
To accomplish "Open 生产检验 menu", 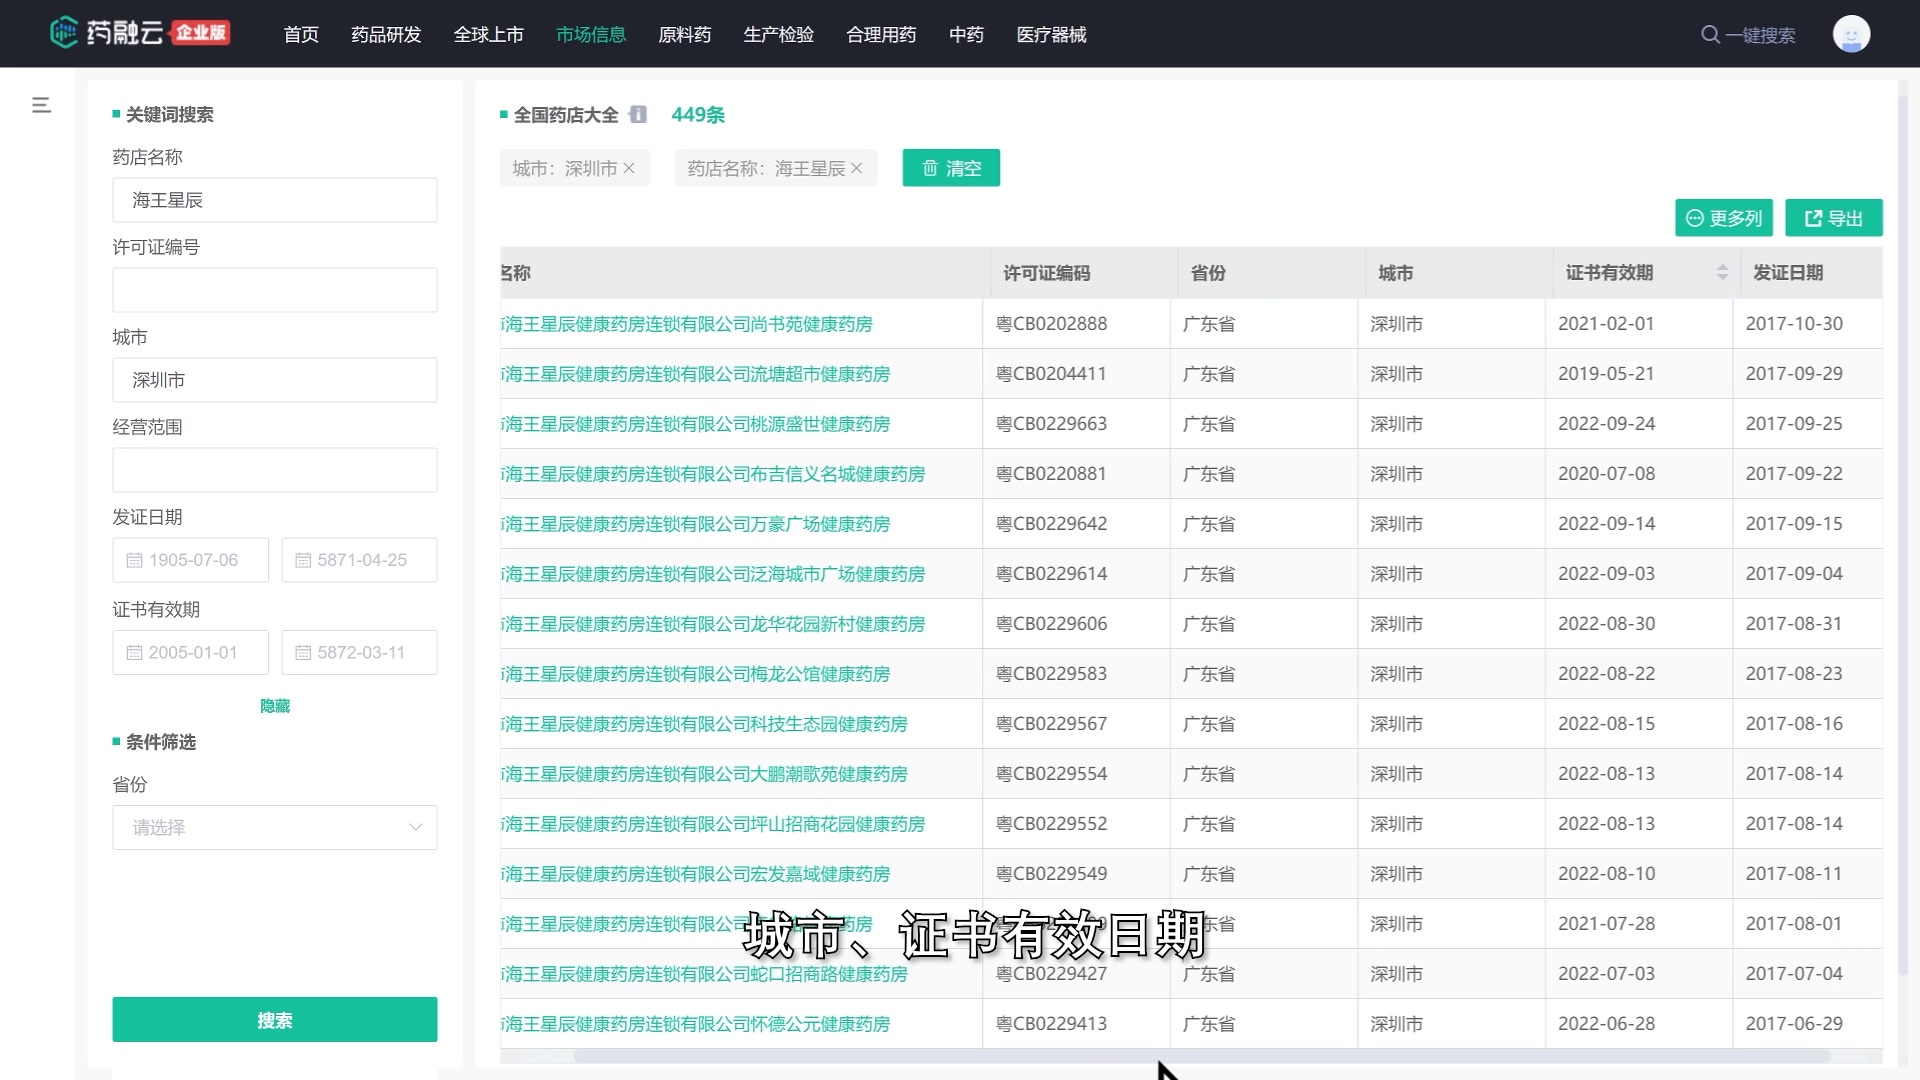I will click(x=779, y=35).
